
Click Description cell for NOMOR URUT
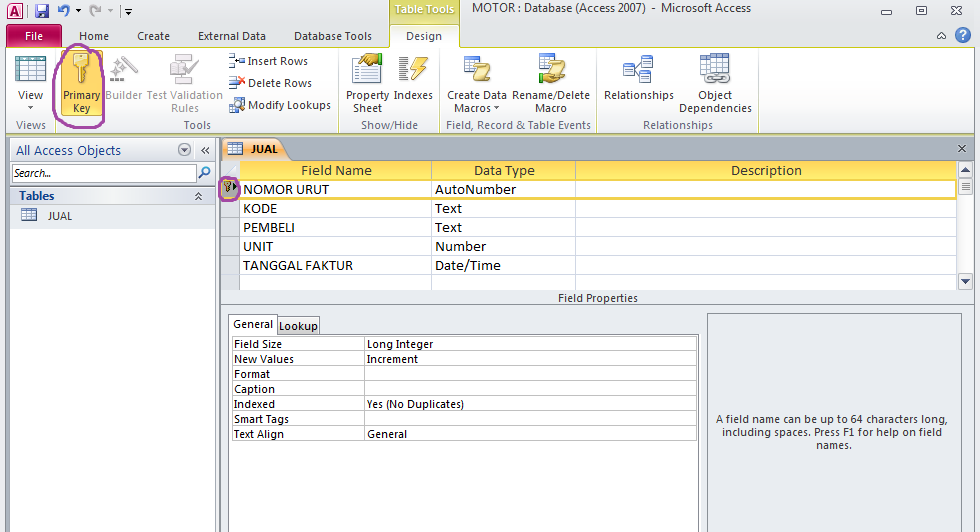(x=766, y=189)
